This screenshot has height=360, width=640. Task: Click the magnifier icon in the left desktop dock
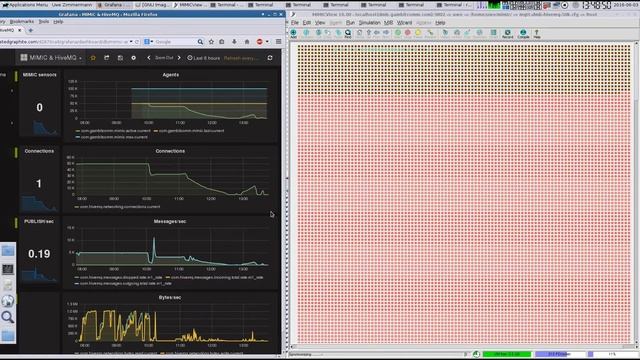click(8, 317)
